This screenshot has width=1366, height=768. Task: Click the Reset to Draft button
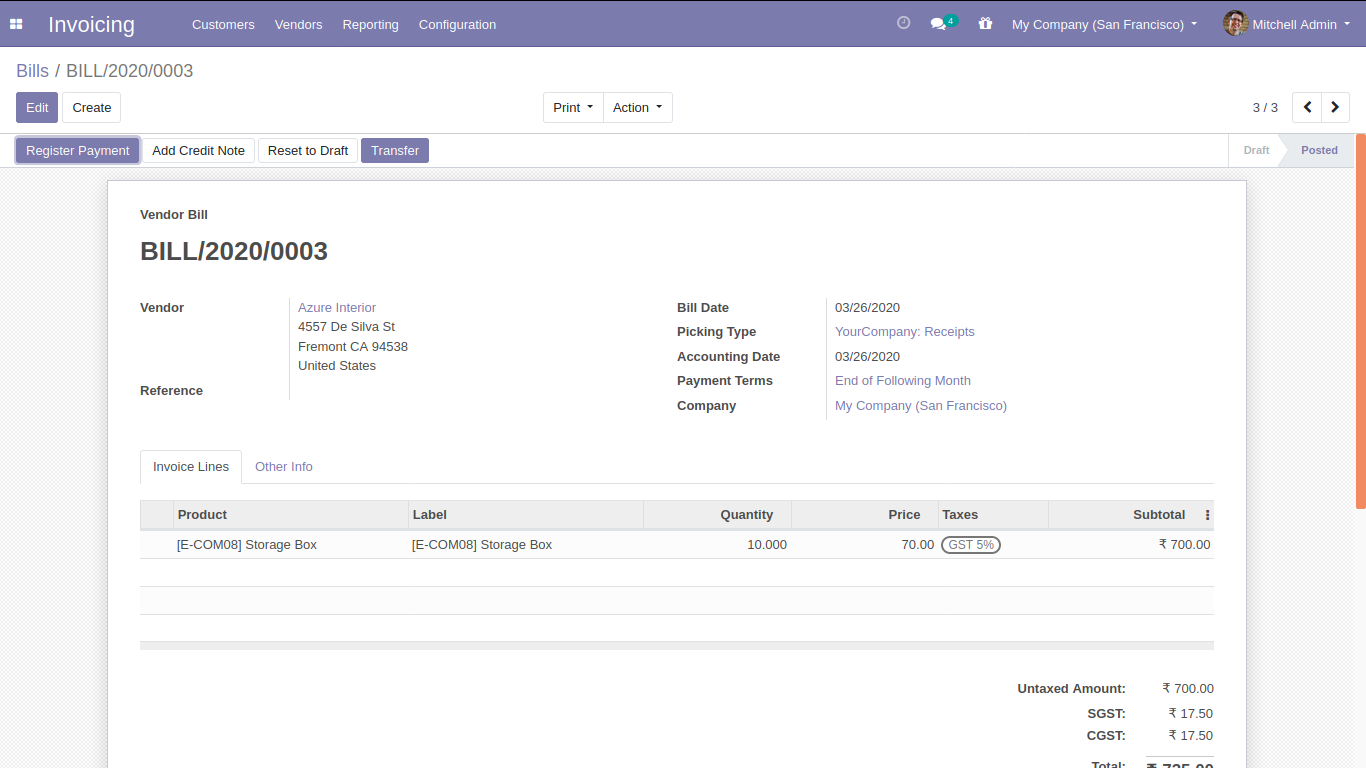(308, 150)
